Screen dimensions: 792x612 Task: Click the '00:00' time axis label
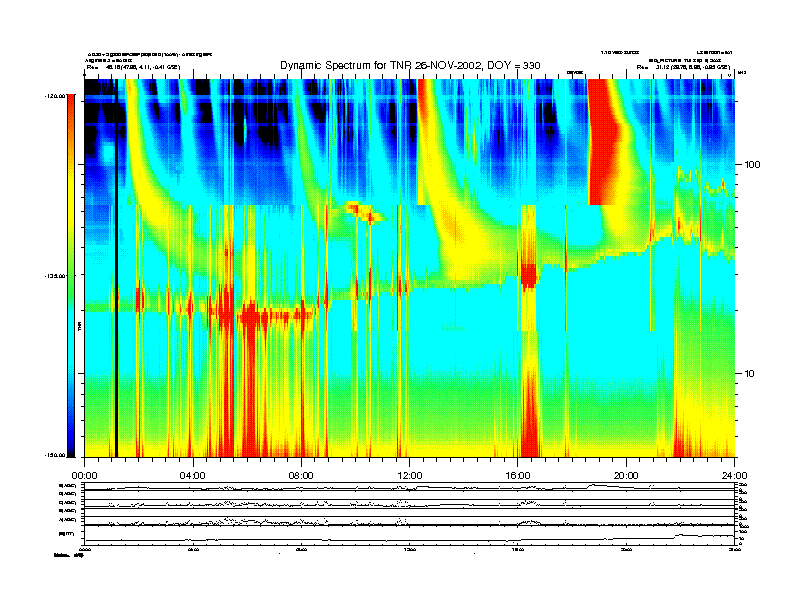[84, 476]
